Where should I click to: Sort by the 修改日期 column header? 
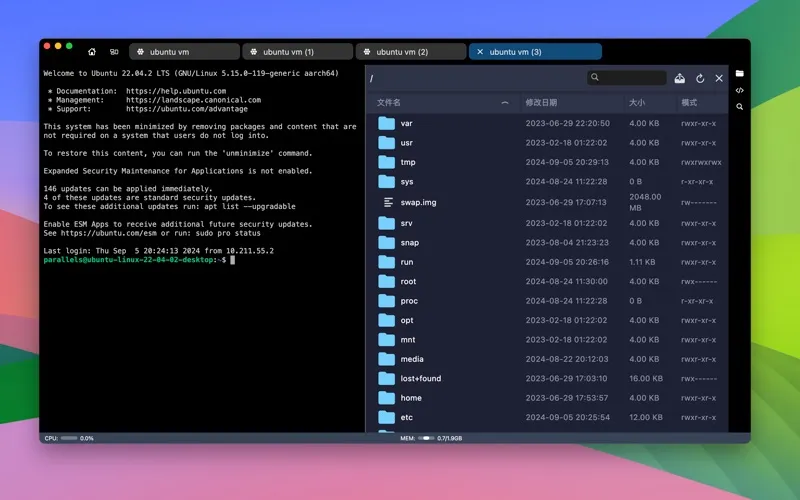coord(541,103)
